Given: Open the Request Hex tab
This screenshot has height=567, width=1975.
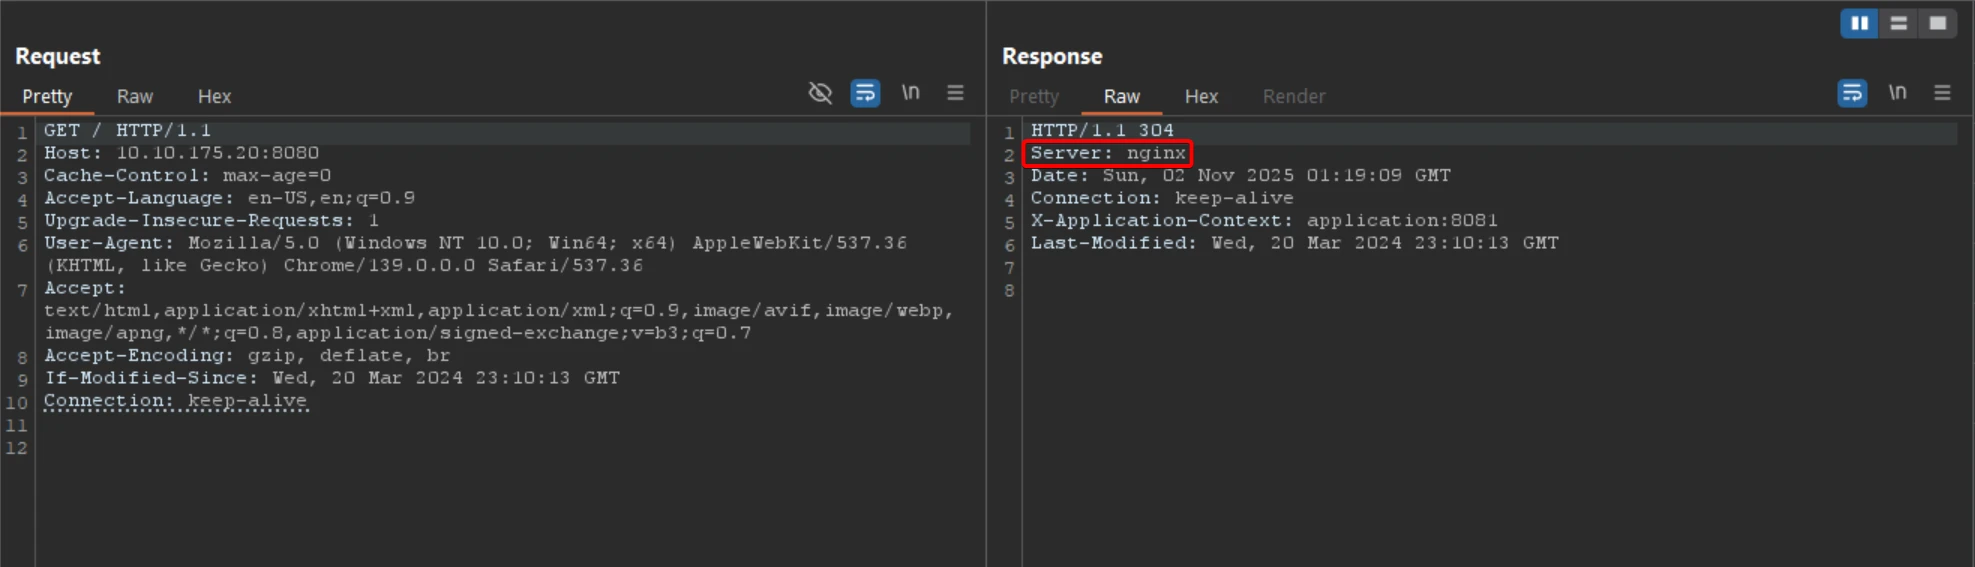Looking at the screenshot, I should 214,96.
